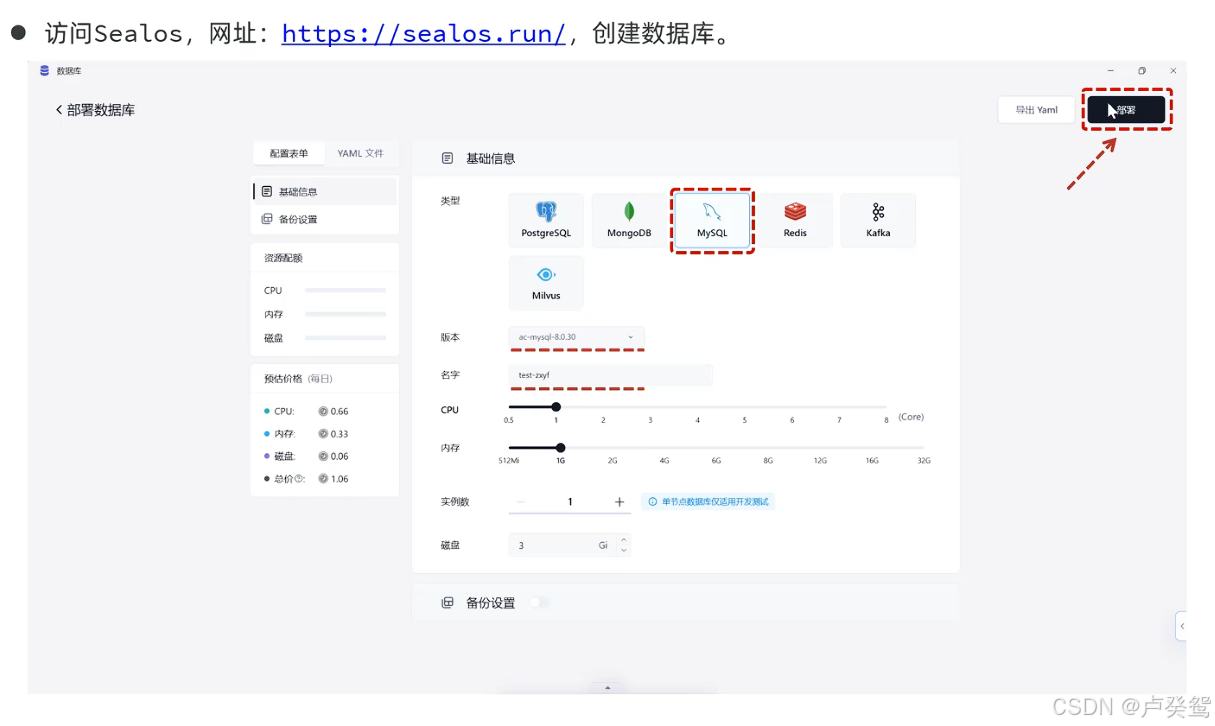1215x726 pixels.
Task: Click the info icon beside 单节点数据库 notice
Action: point(653,502)
